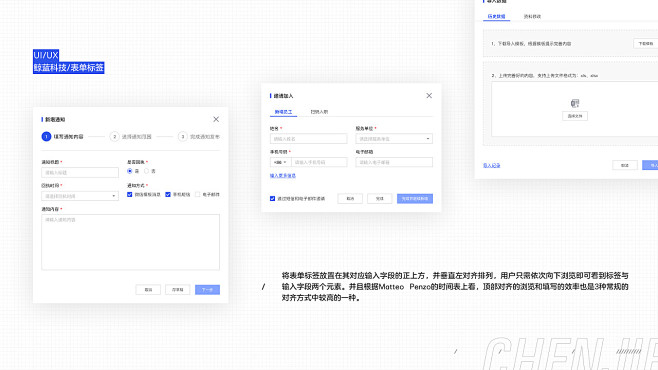
Task: Close the notification dialog with its X icon
Action: coord(216,120)
